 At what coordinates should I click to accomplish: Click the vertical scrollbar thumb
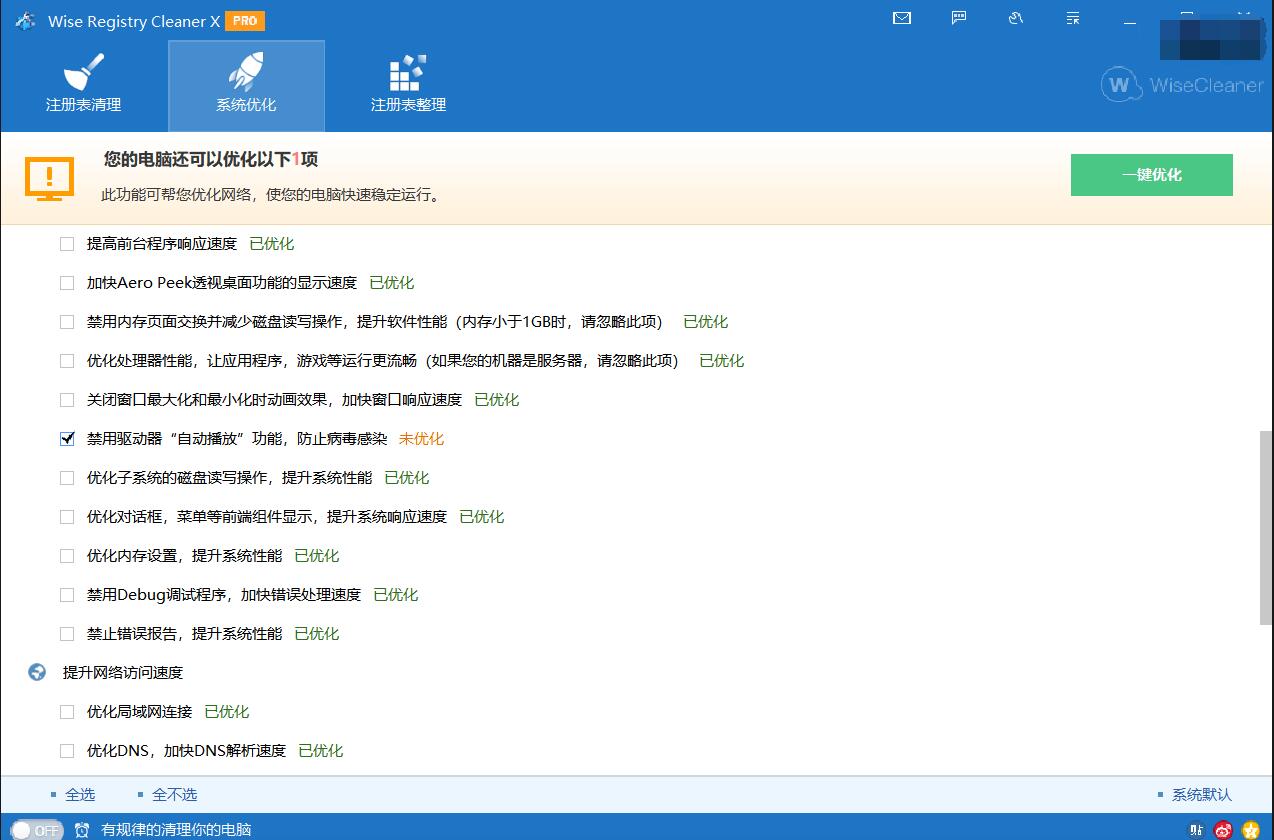tap(1266, 528)
